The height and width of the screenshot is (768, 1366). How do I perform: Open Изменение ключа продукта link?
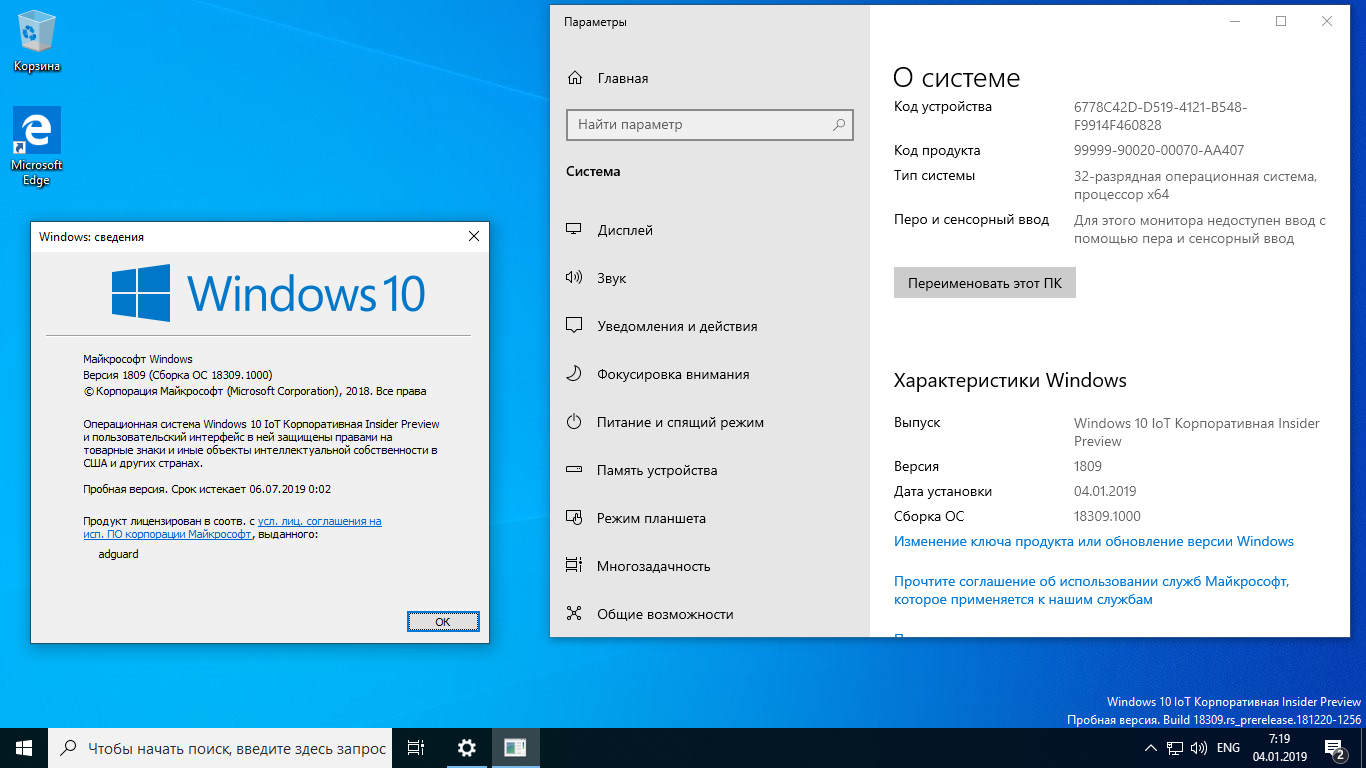tap(1094, 541)
